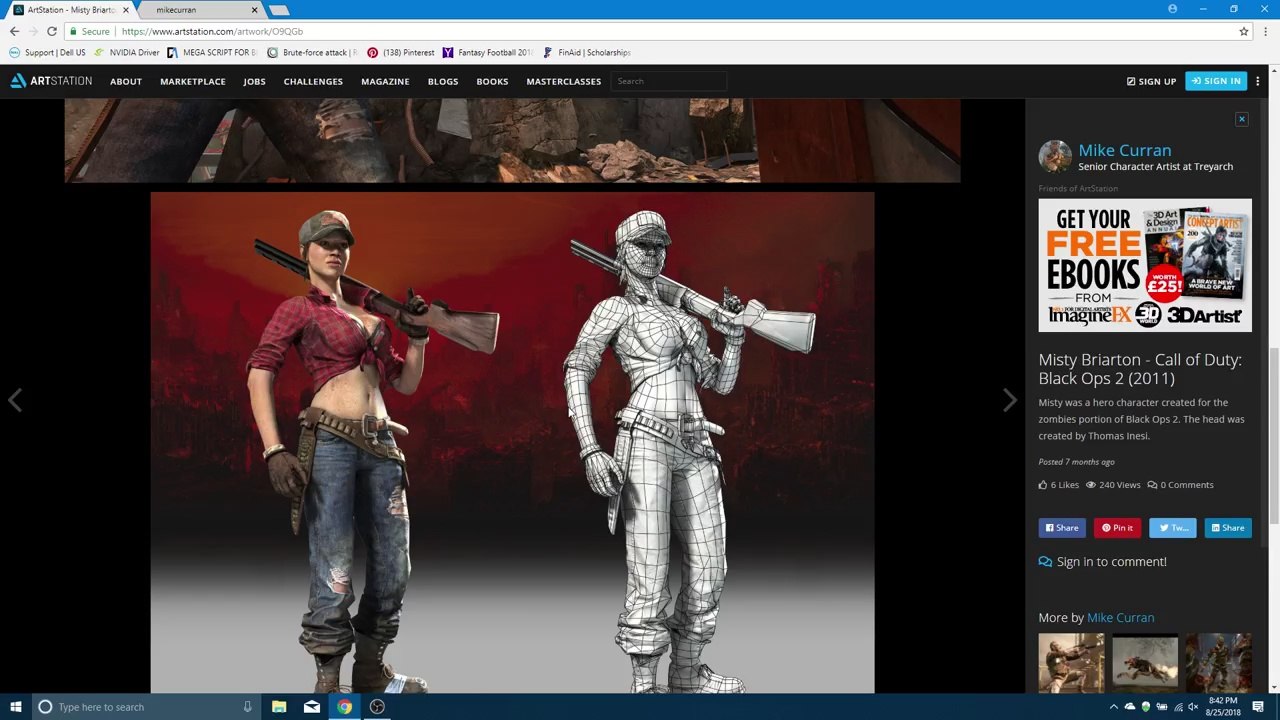
Task: Go to the Jobs section
Action: coord(254,81)
